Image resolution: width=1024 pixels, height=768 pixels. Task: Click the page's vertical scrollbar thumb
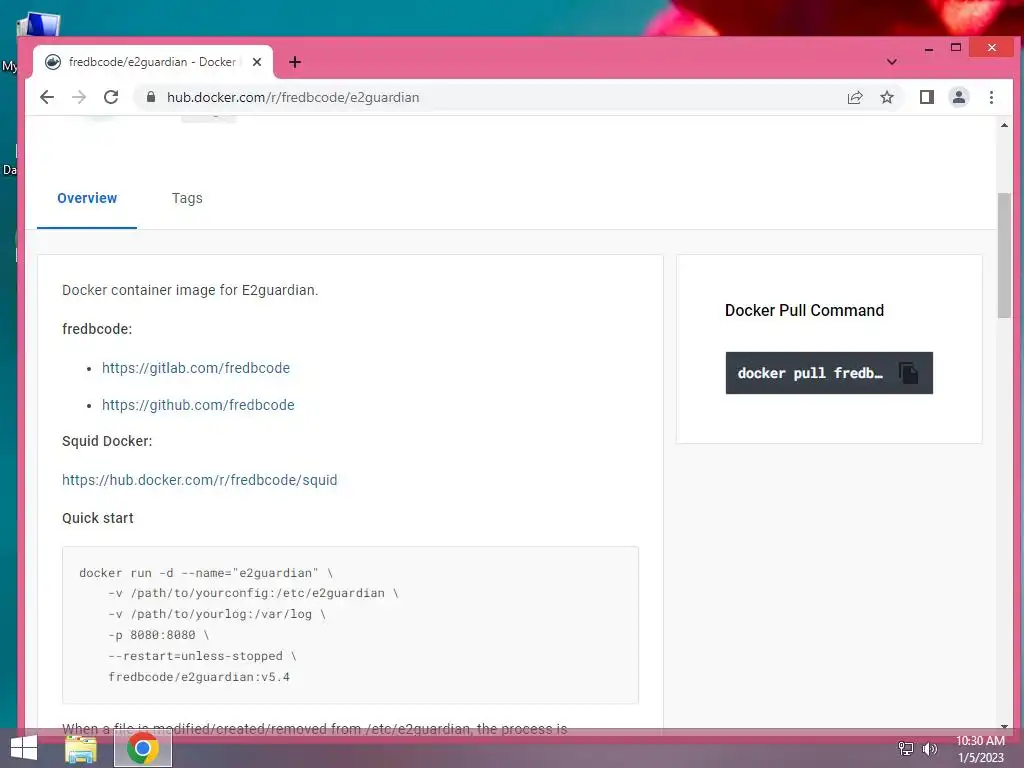click(x=1004, y=255)
